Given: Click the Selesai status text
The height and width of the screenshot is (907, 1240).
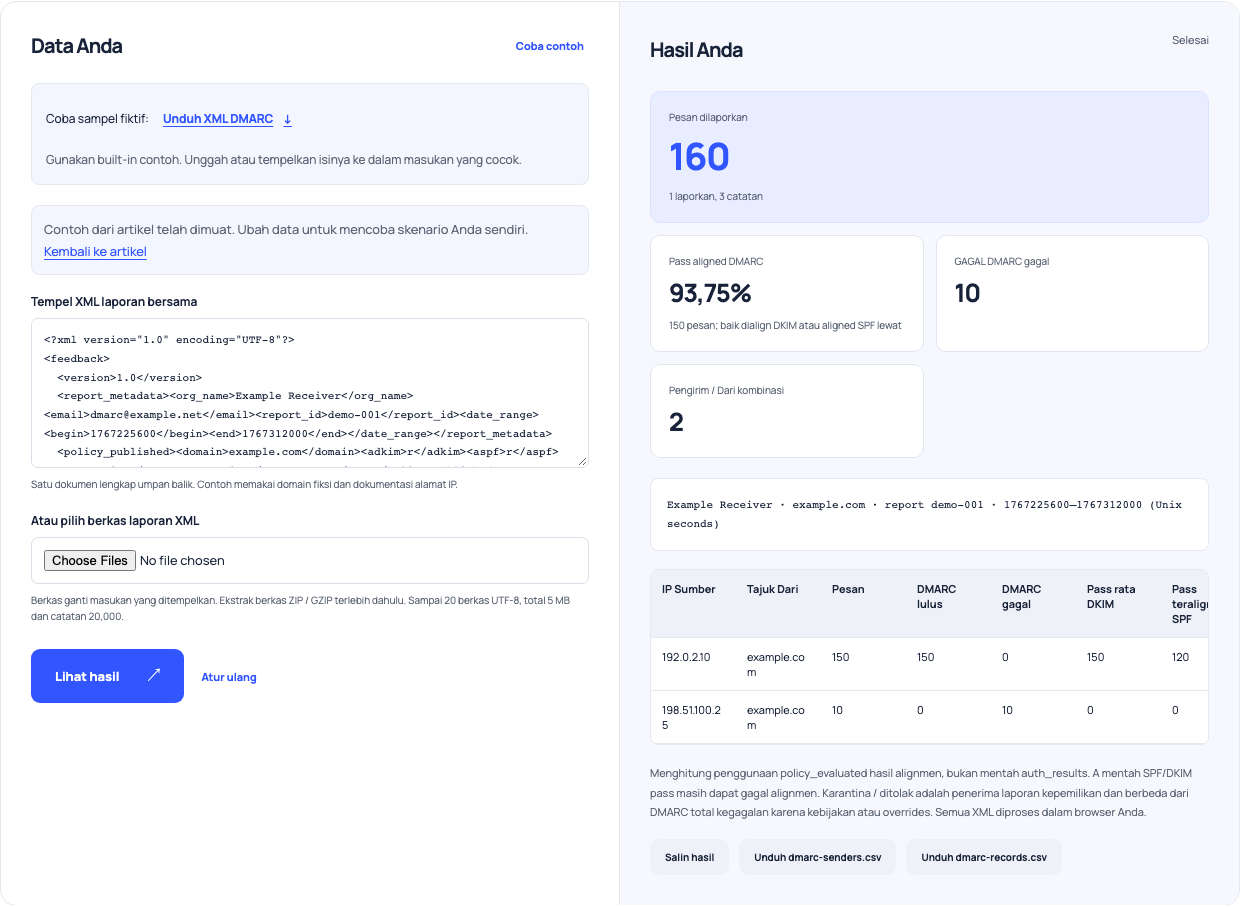Looking at the screenshot, I should tap(1190, 40).
